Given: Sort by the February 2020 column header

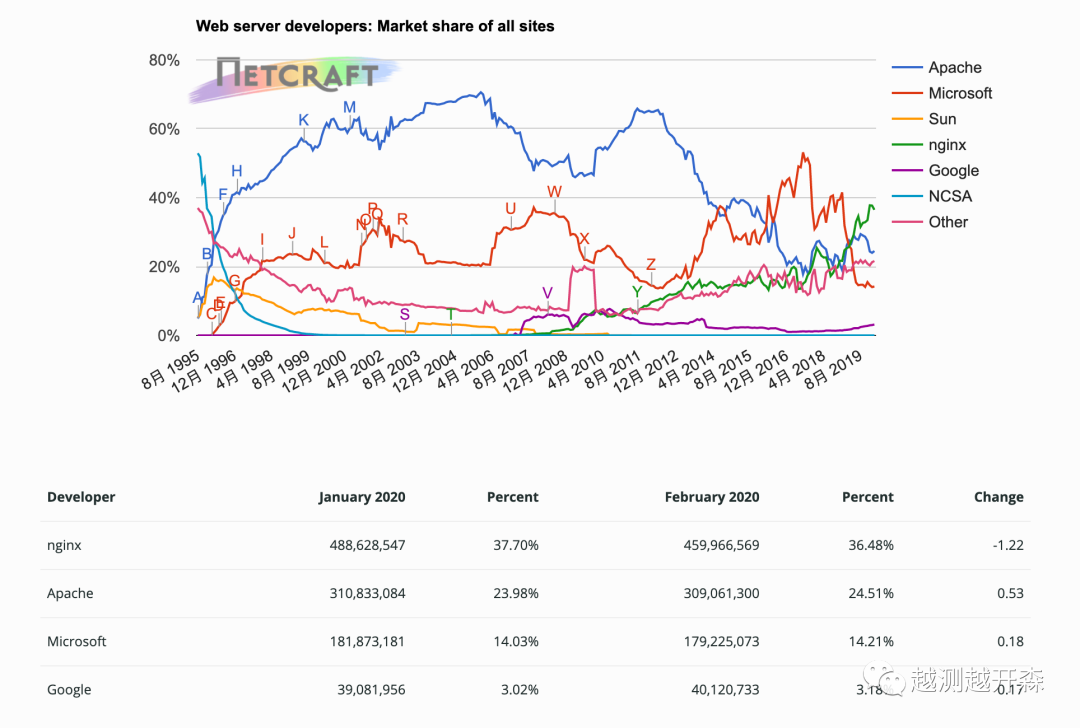Looking at the screenshot, I should coord(712,497).
